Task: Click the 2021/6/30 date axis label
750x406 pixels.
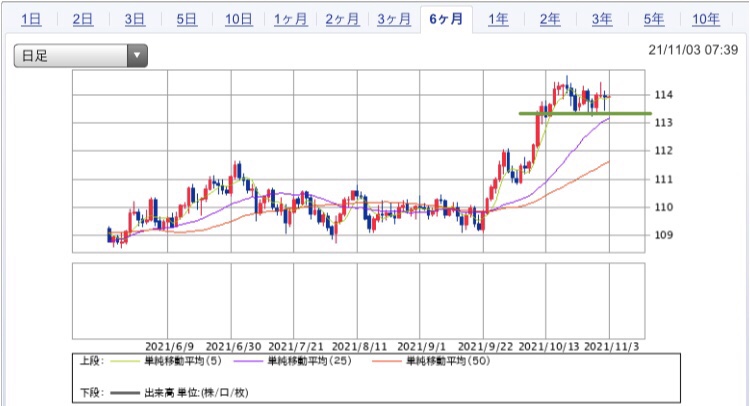Action: (x=233, y=347)
